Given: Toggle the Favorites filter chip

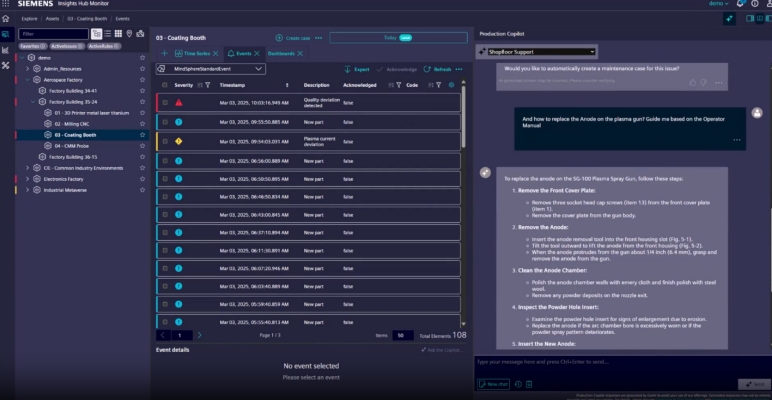Looking at the screenshot, I should pos(33,46).
